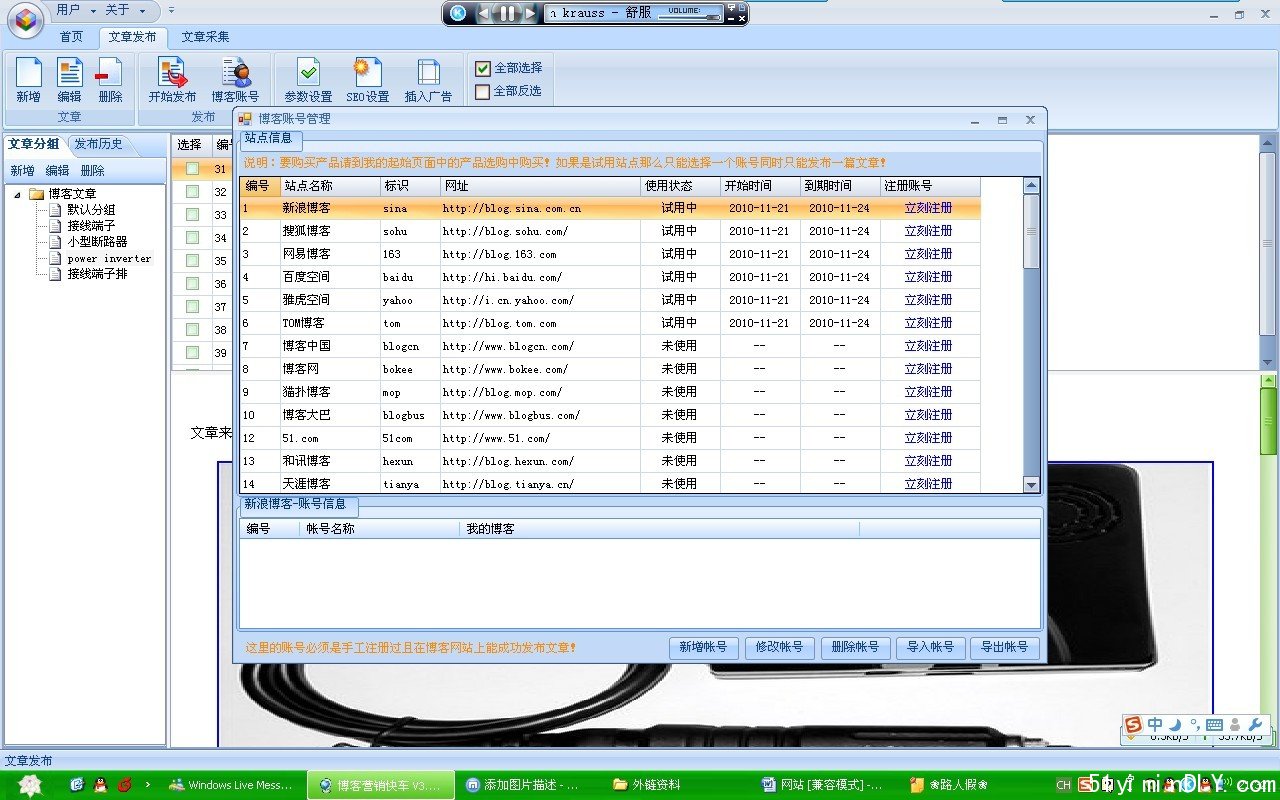The height and width of the screenshot is (800, 1280).
Task: Select the 网易博客 site row
Action: (x=610, y=254)
